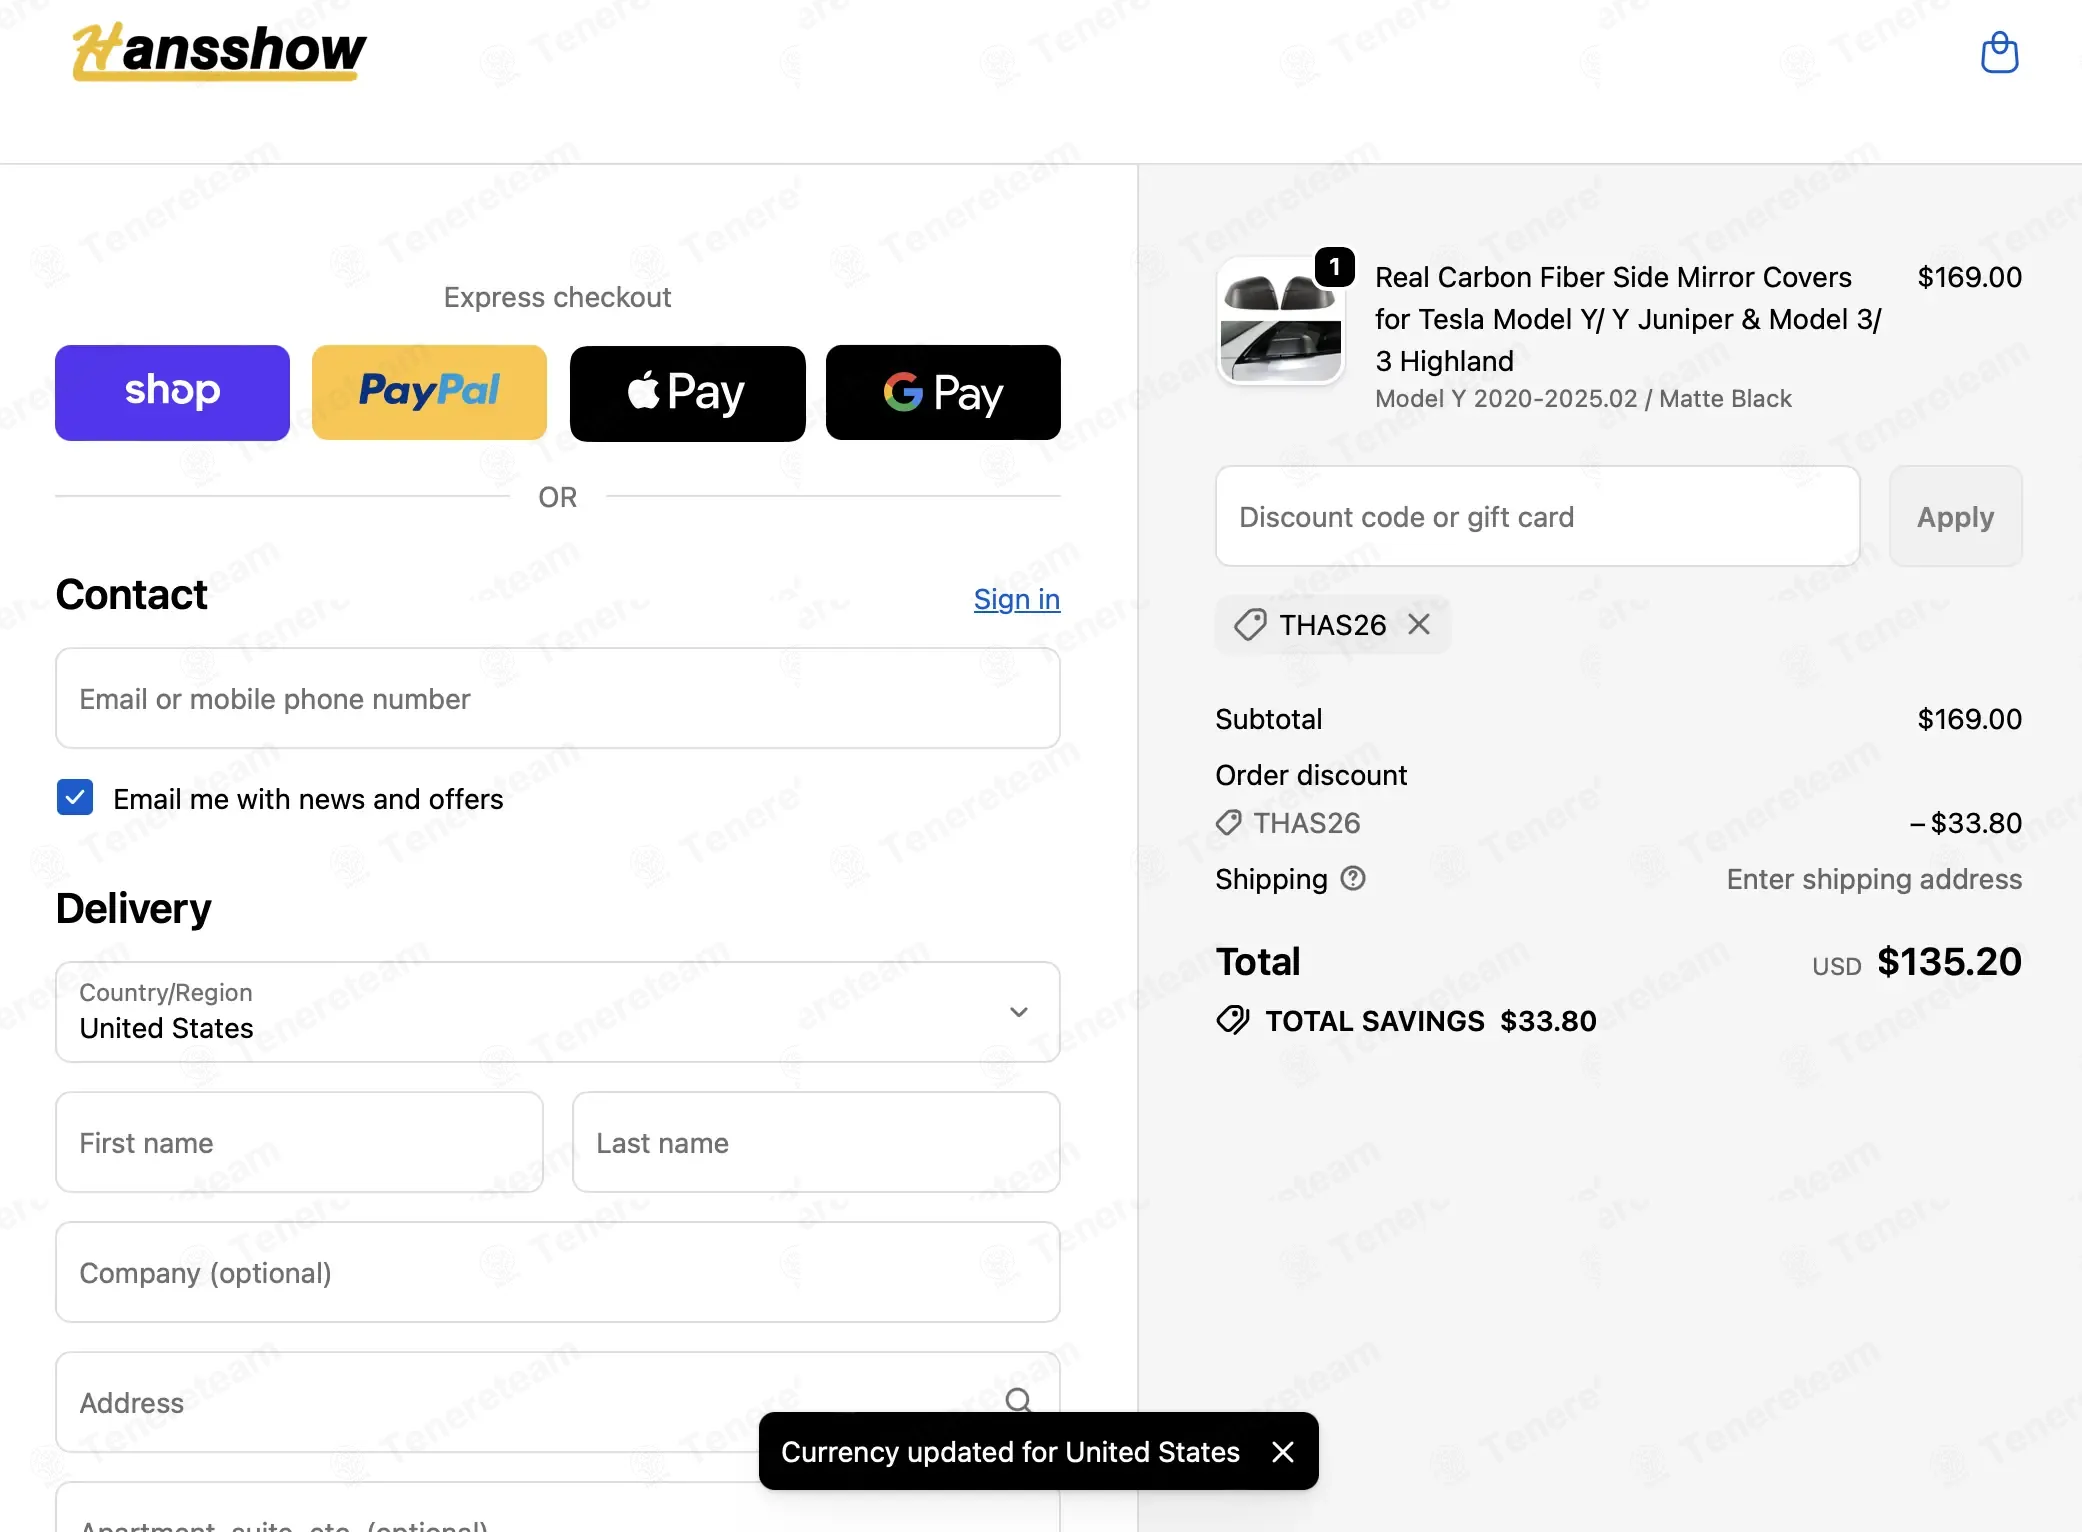Click the Currency updated for United States message
Viewport: 2082px width, 1532px height.
[1010, 1452]
